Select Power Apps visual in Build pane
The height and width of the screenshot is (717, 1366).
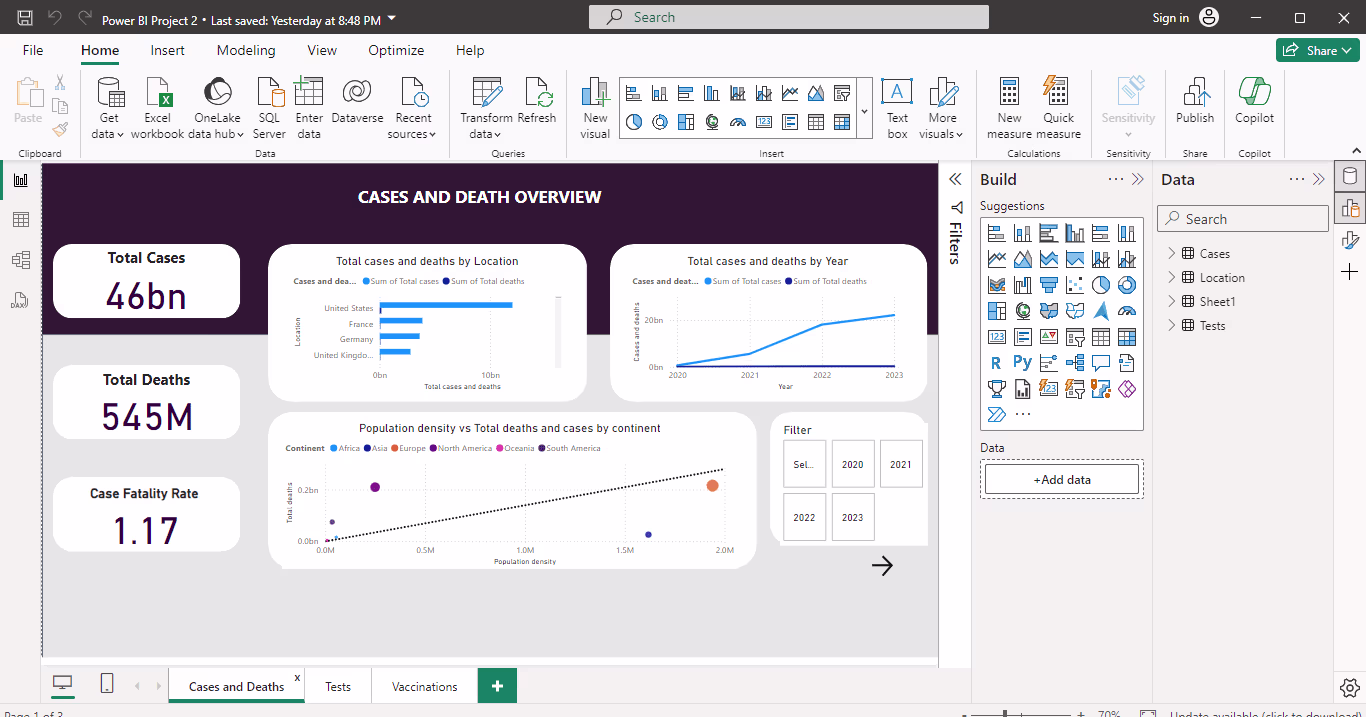pos(1127,389)
